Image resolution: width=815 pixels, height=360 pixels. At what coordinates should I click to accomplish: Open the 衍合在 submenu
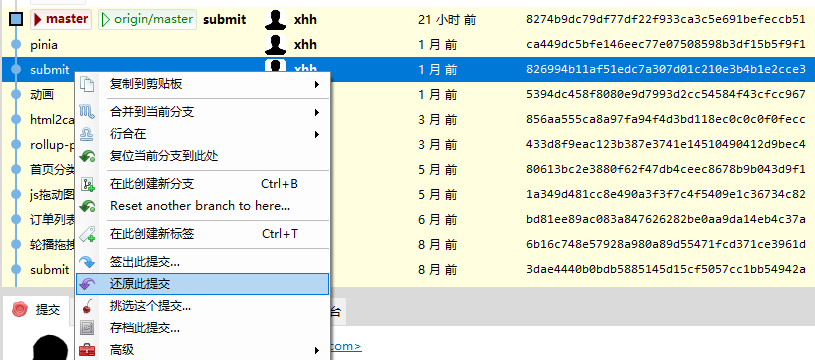[x=203, y=134]
